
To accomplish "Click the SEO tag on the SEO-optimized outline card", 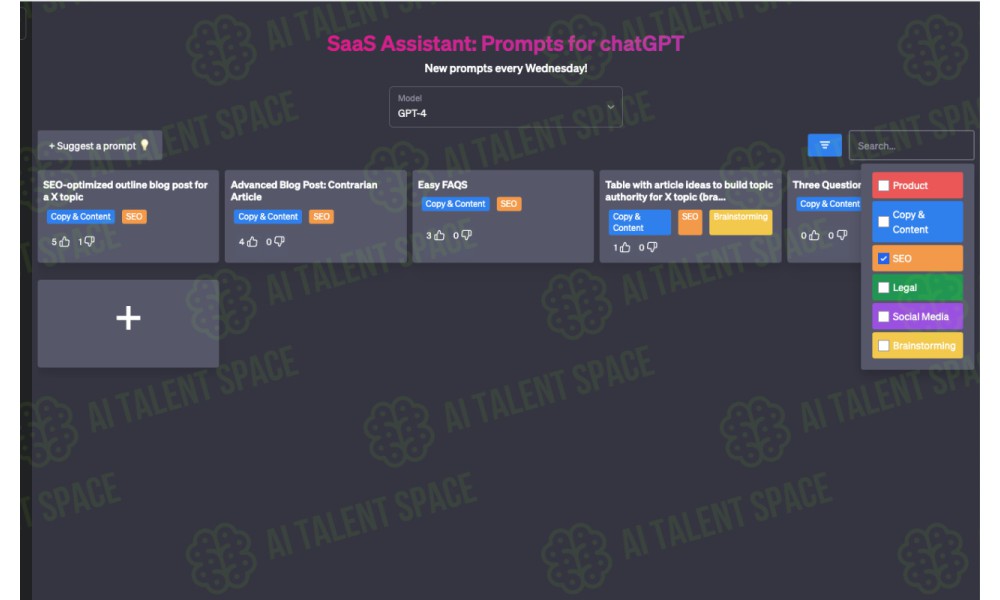I will [x=134, y=217].
